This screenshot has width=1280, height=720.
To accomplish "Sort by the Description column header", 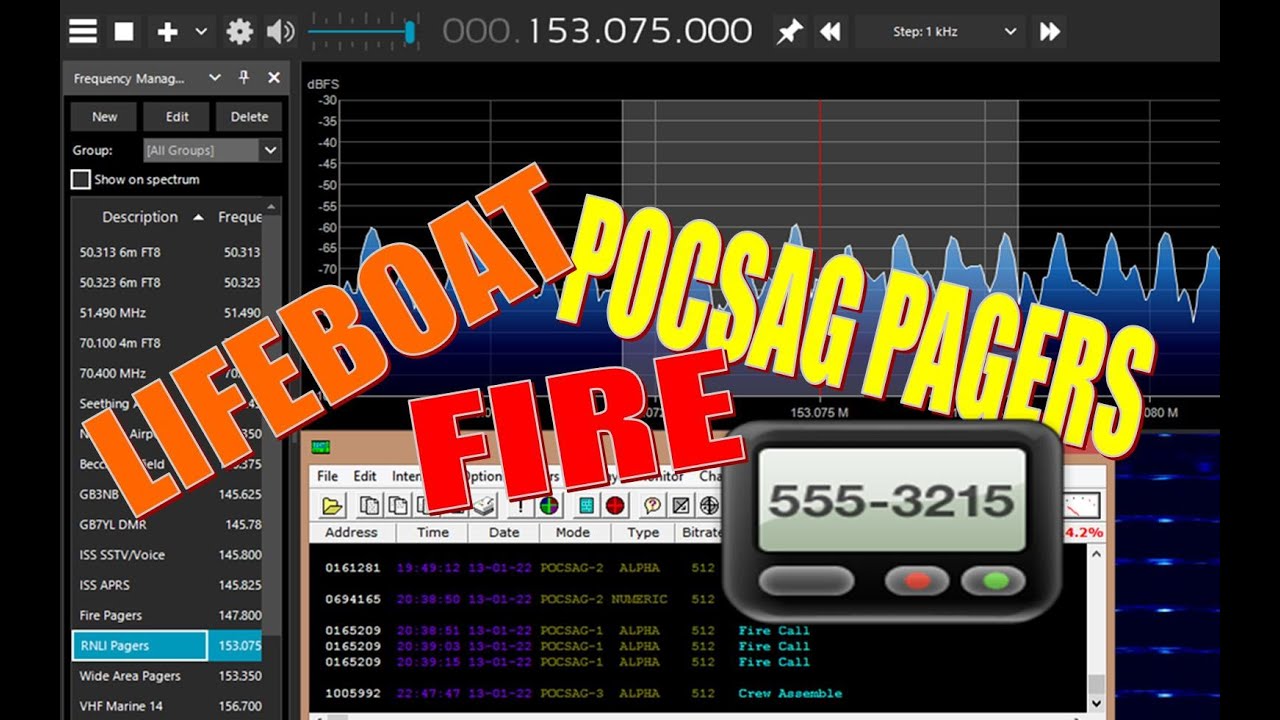I will pos(140,217).
